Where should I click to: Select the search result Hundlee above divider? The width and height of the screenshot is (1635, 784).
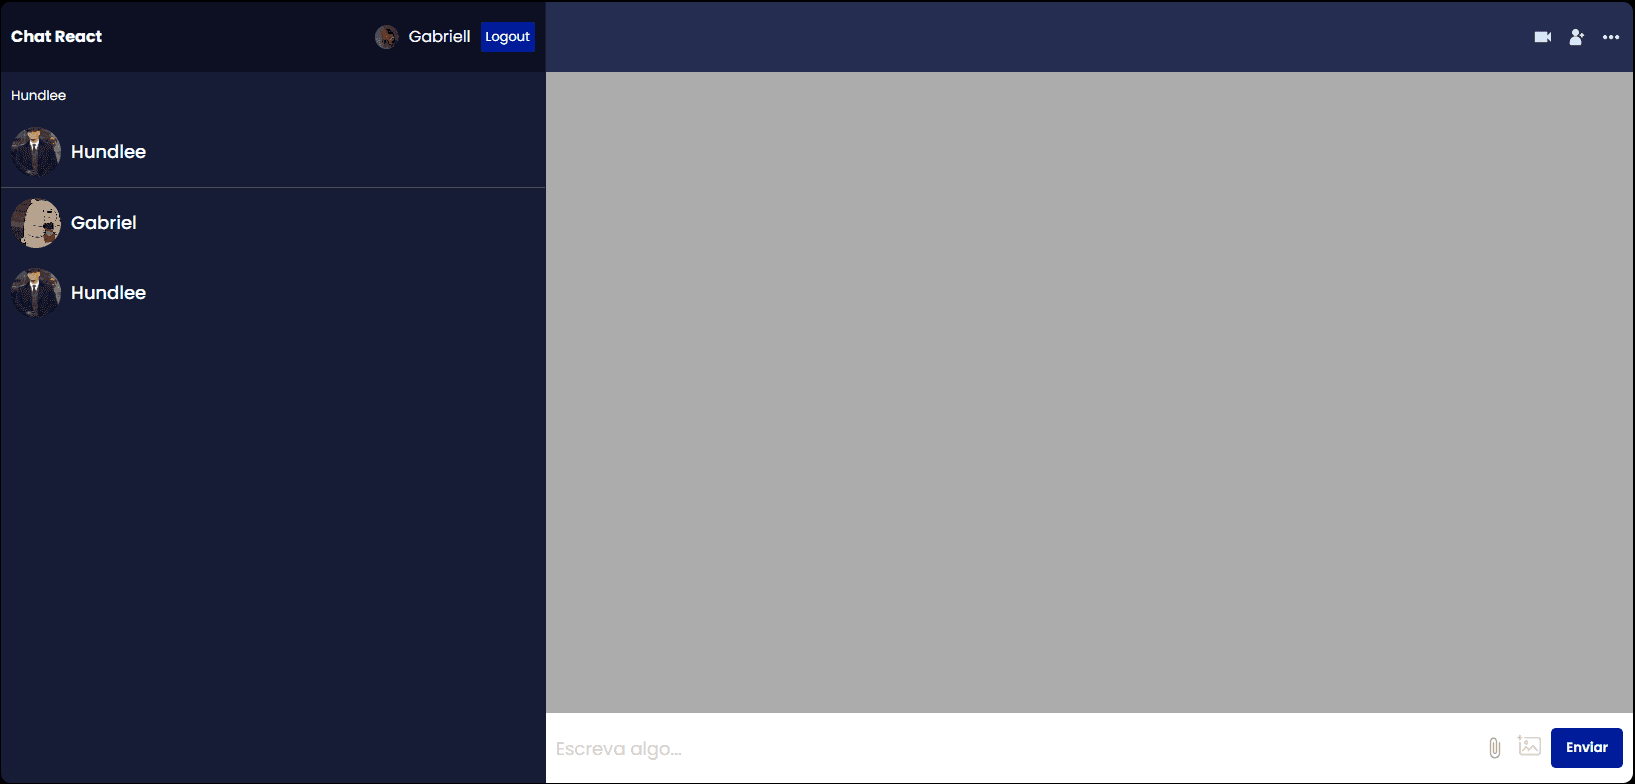(273, 152)
